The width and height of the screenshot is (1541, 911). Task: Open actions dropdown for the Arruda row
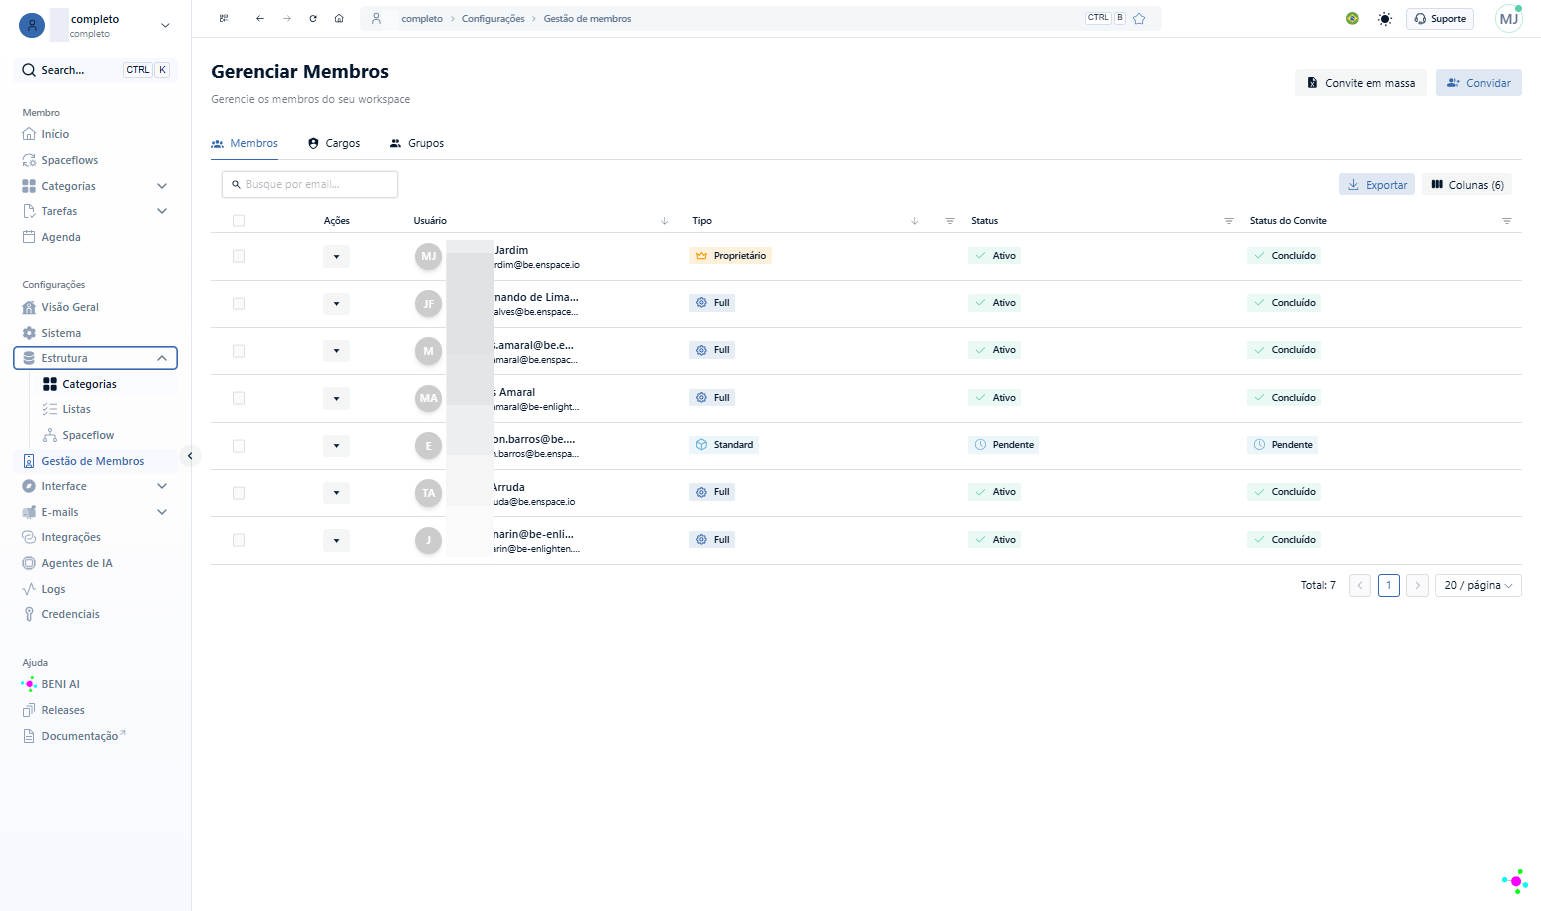point(336,493)
